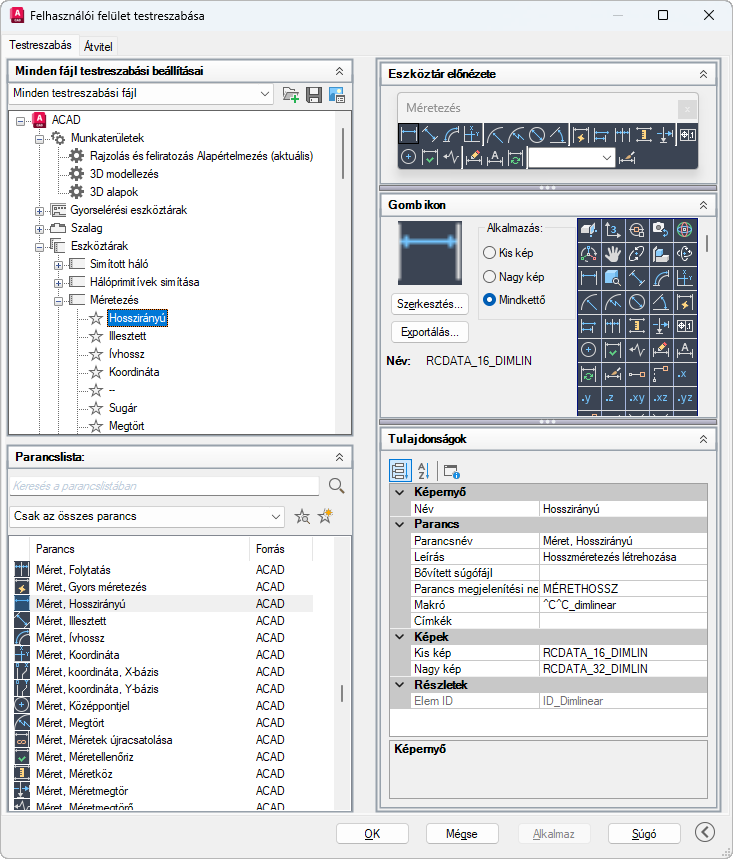This screenshot has width=733, height=859.
Task: Click inspection checkmark icon in Méretezés toolbar preview
Action: click(x=430, y=158)
